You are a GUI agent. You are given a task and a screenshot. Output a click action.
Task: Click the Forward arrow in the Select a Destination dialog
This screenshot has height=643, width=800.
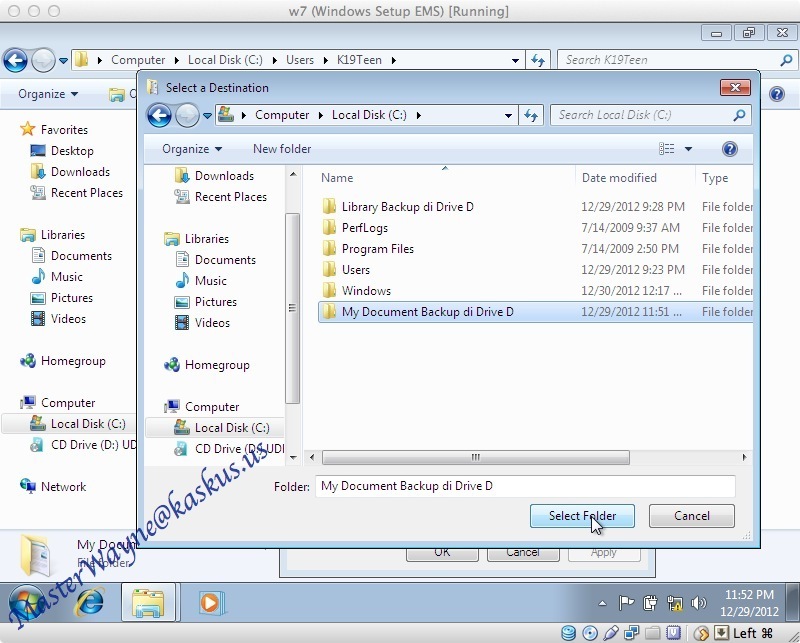[x=187, y=115]
